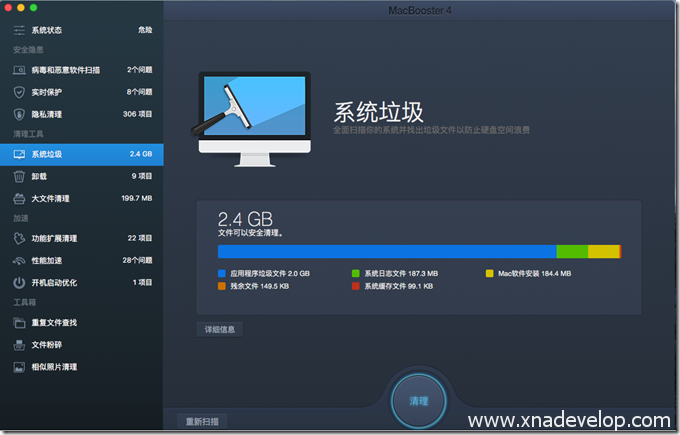Click the 详细信息 details button
The width and height of the screenshot is (680, 435).
pyautogui.click(x=219, y=329)
